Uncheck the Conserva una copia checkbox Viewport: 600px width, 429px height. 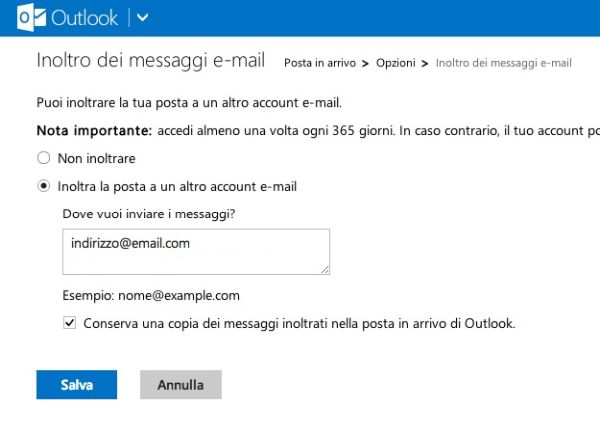(x=69, y=323)
